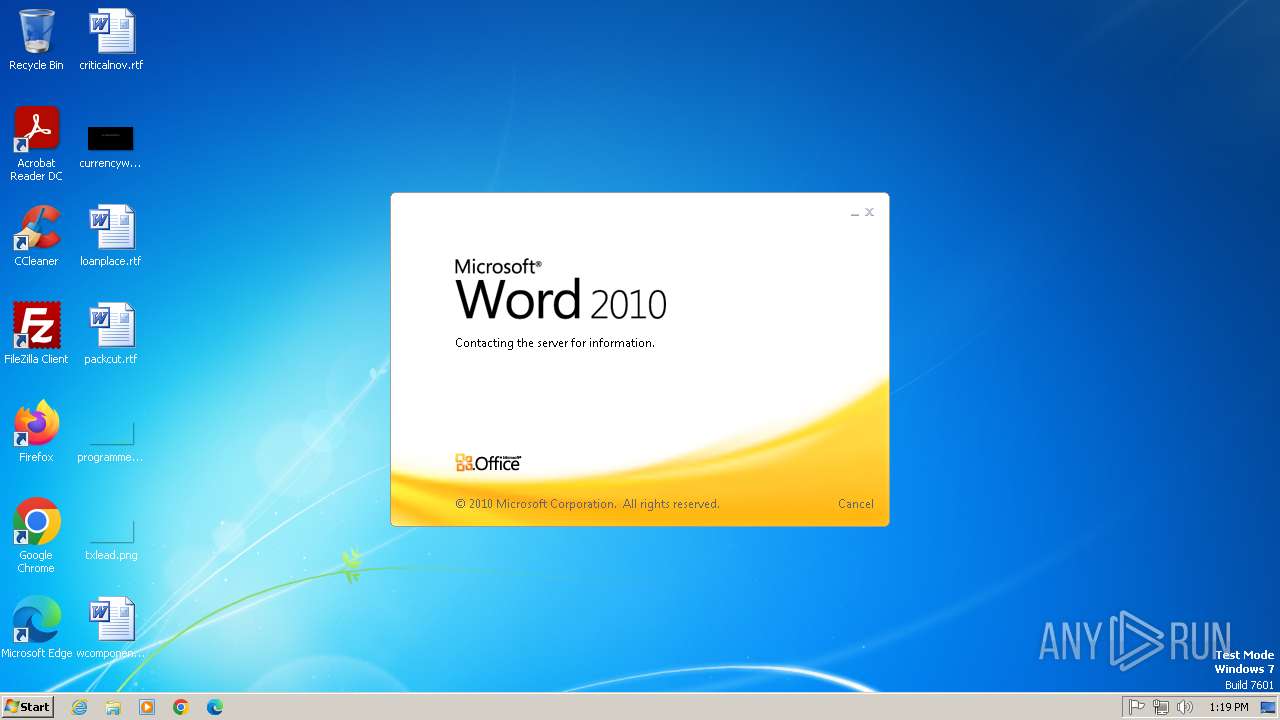
Task: Minimize the Word splash screen
Action: [x=855, y=213]
